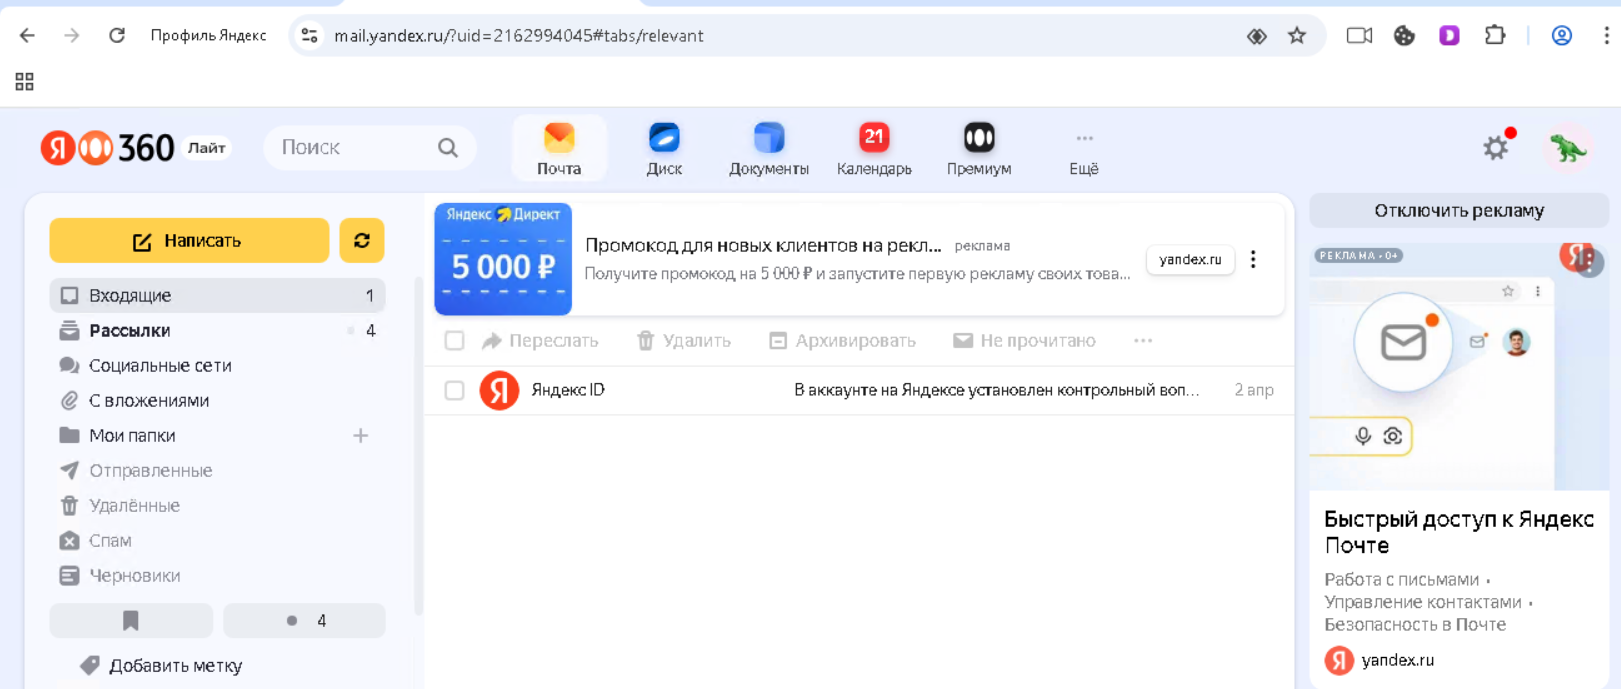Toggle the select all emails checkbox

point(454,341)
